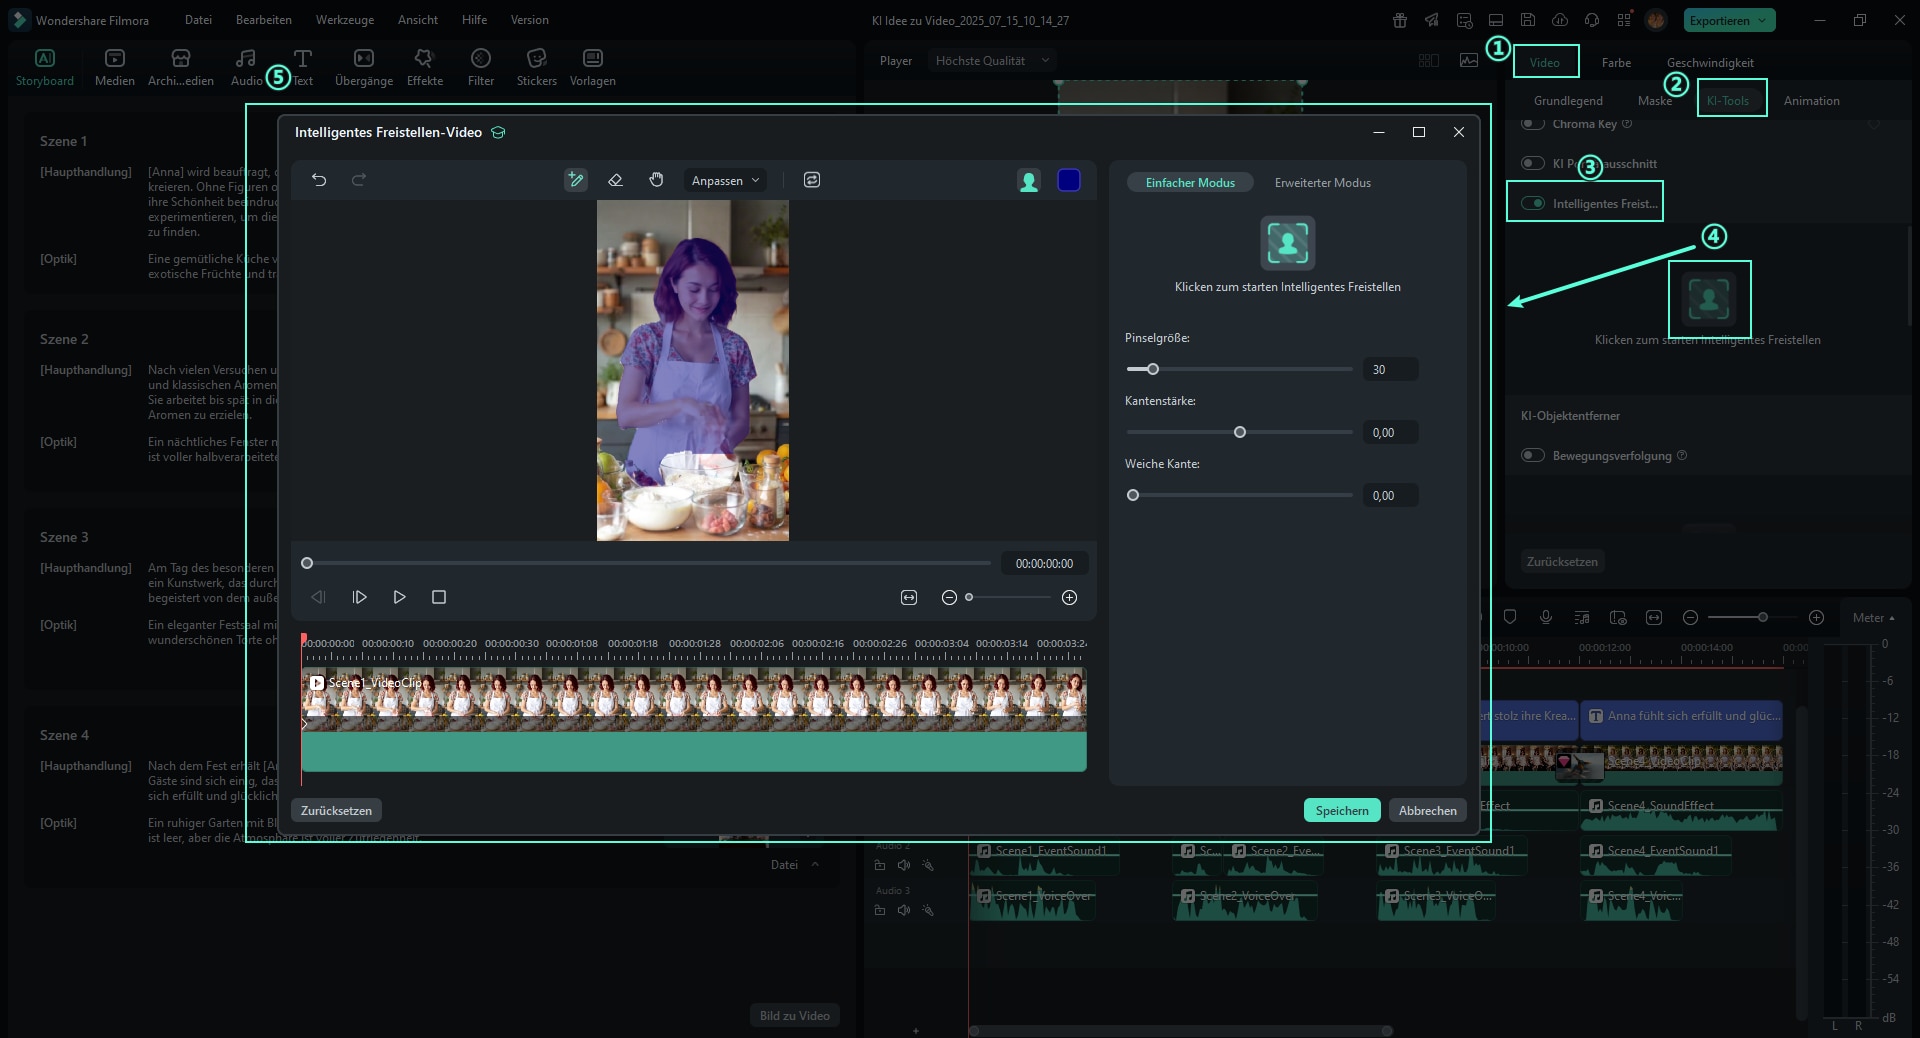This screenshot has height=1038, width=1920.
Task: Open the Werkzeuge menu
Action: click(345, 20)
